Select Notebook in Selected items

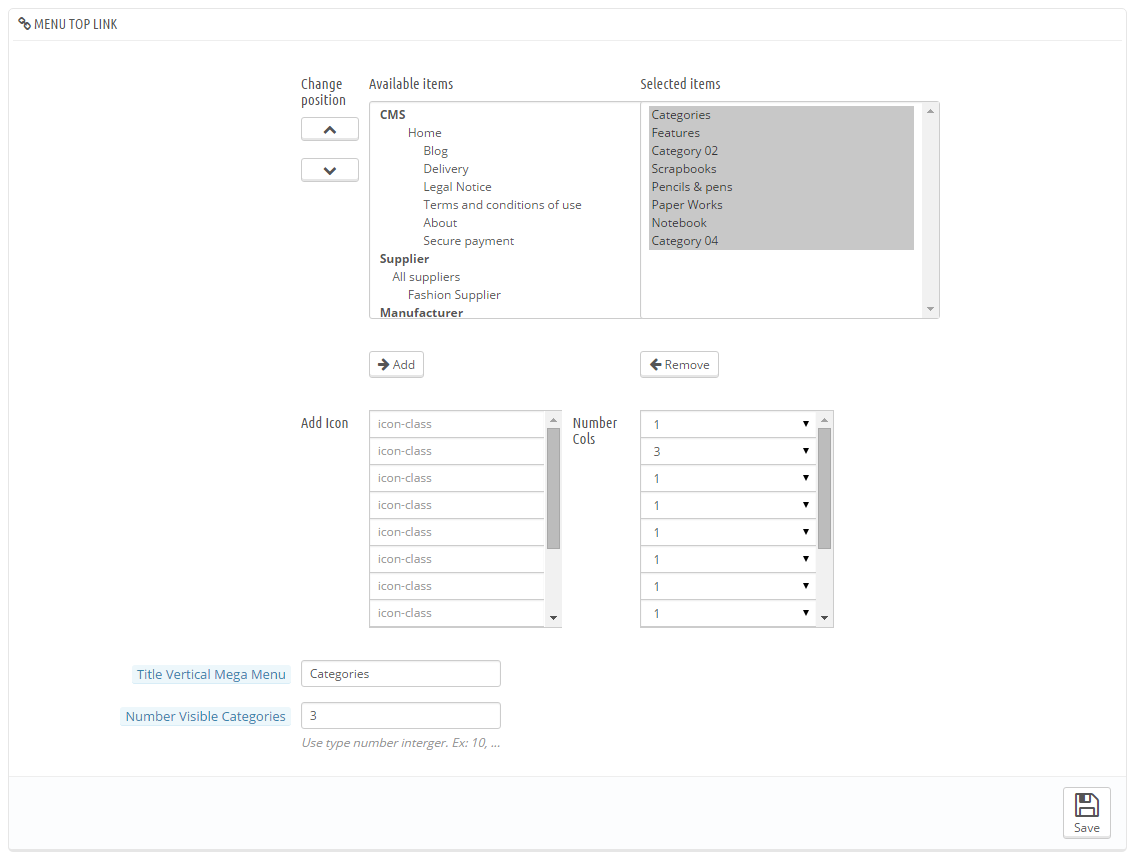click(781, 223)
